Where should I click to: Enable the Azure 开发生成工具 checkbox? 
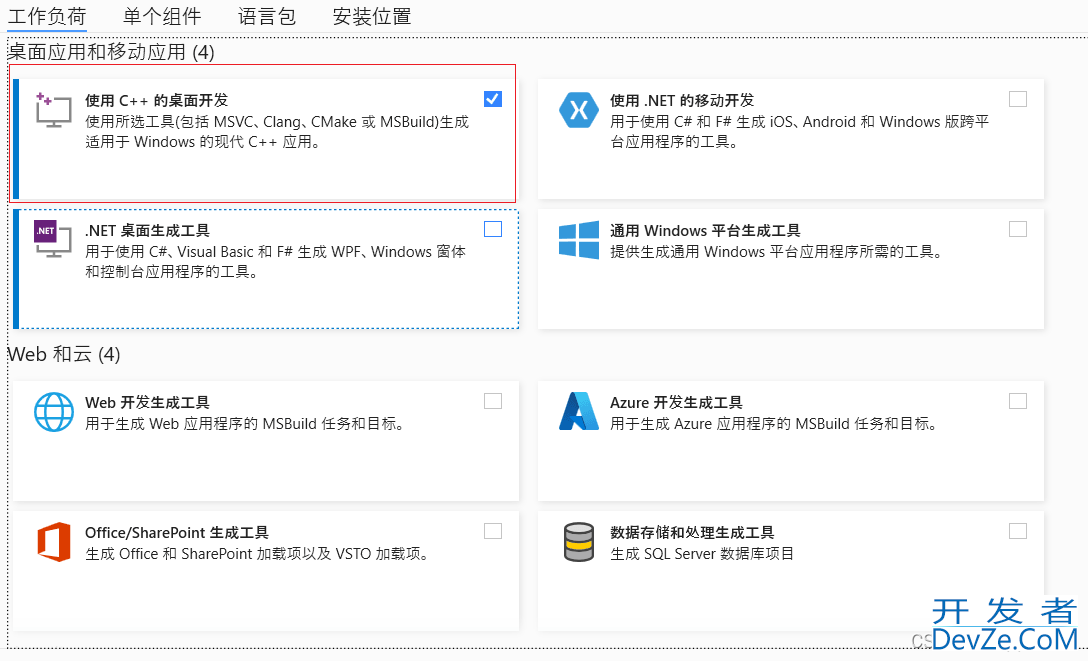pyautogui.click(x=1018, y=401)
